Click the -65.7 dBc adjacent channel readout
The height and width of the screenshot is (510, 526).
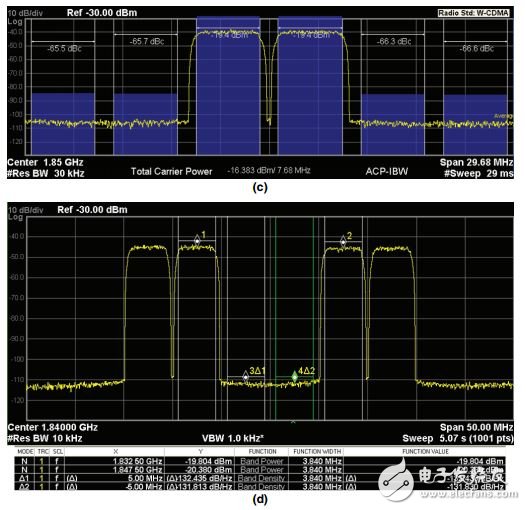pos(147,41)
